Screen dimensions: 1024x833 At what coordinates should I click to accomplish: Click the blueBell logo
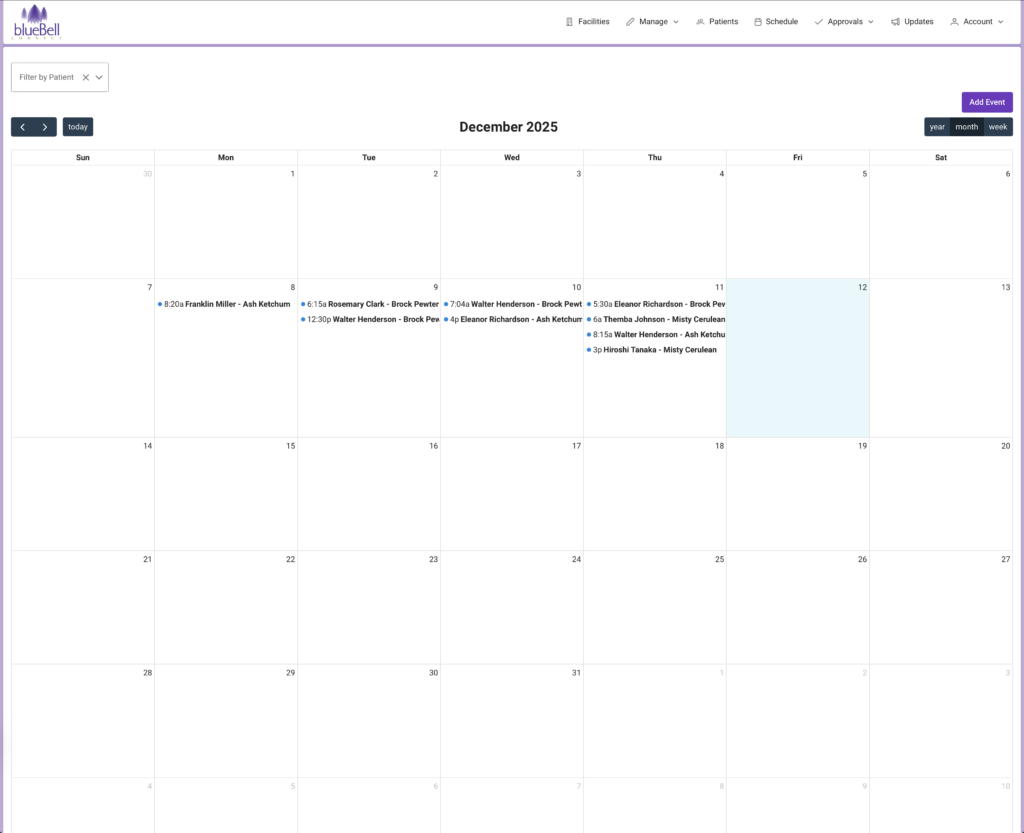tap(38, 22)
